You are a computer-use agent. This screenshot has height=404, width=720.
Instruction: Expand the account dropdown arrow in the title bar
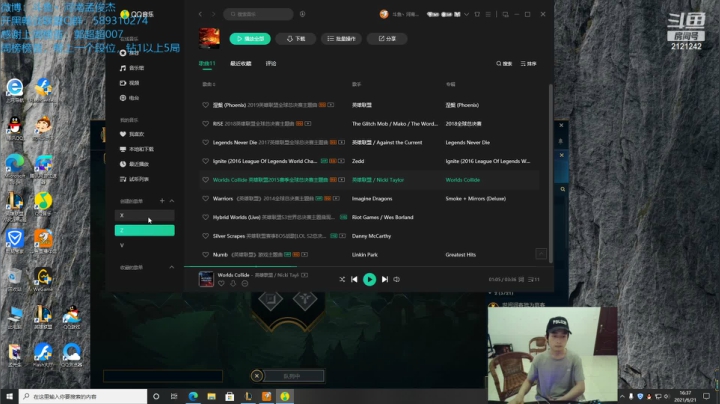tap(467, 14)
